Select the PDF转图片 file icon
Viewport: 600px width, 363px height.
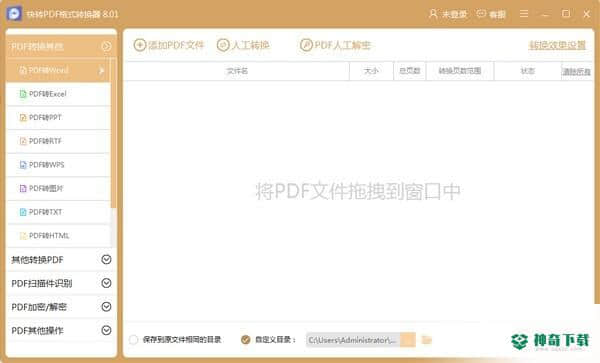click(x=23, y=189)
